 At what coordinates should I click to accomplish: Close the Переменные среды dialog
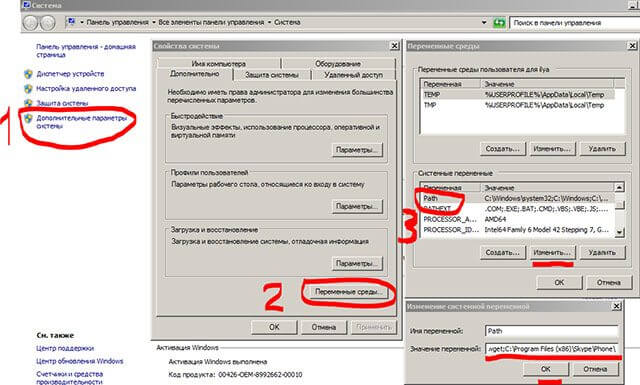[632, 46]
